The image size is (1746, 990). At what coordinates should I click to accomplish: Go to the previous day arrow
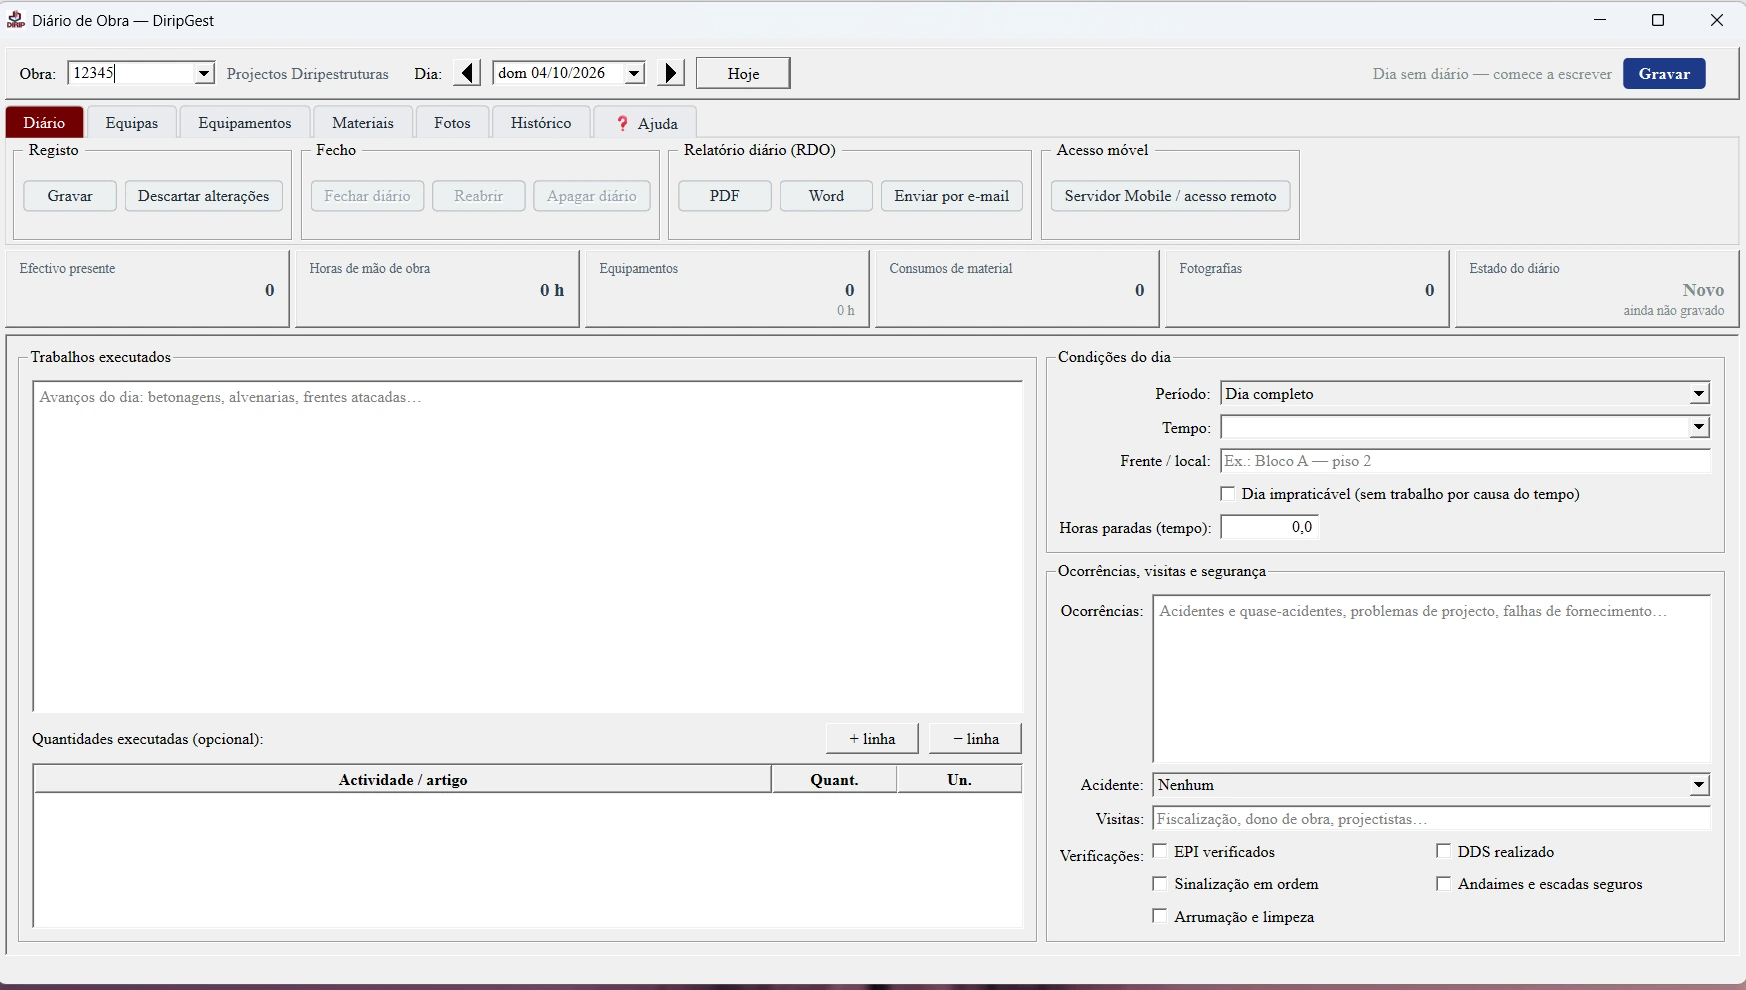tap(467, 73)
